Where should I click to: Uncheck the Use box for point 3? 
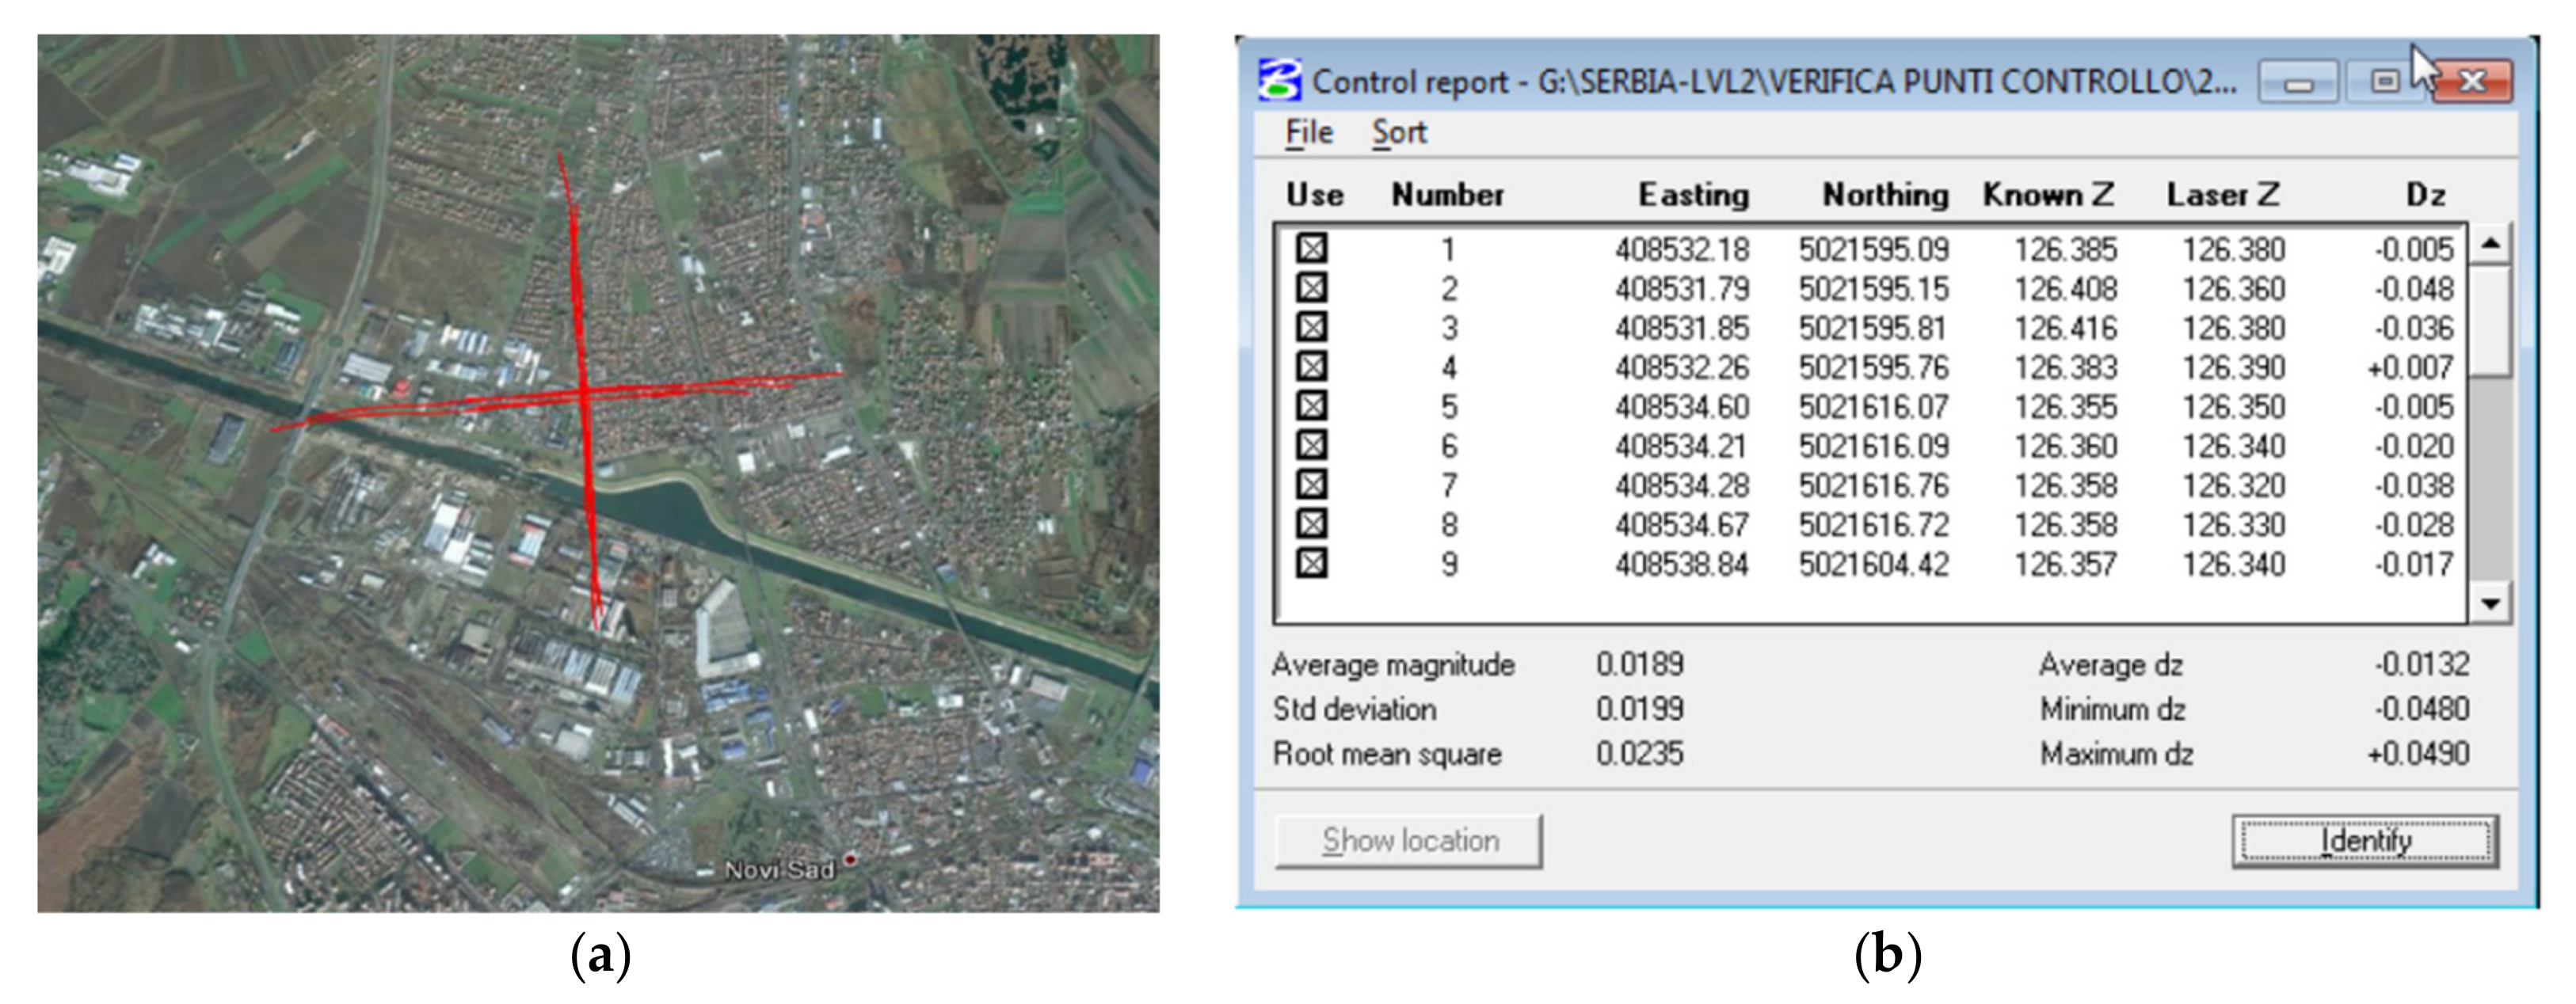pos(1312,327)
